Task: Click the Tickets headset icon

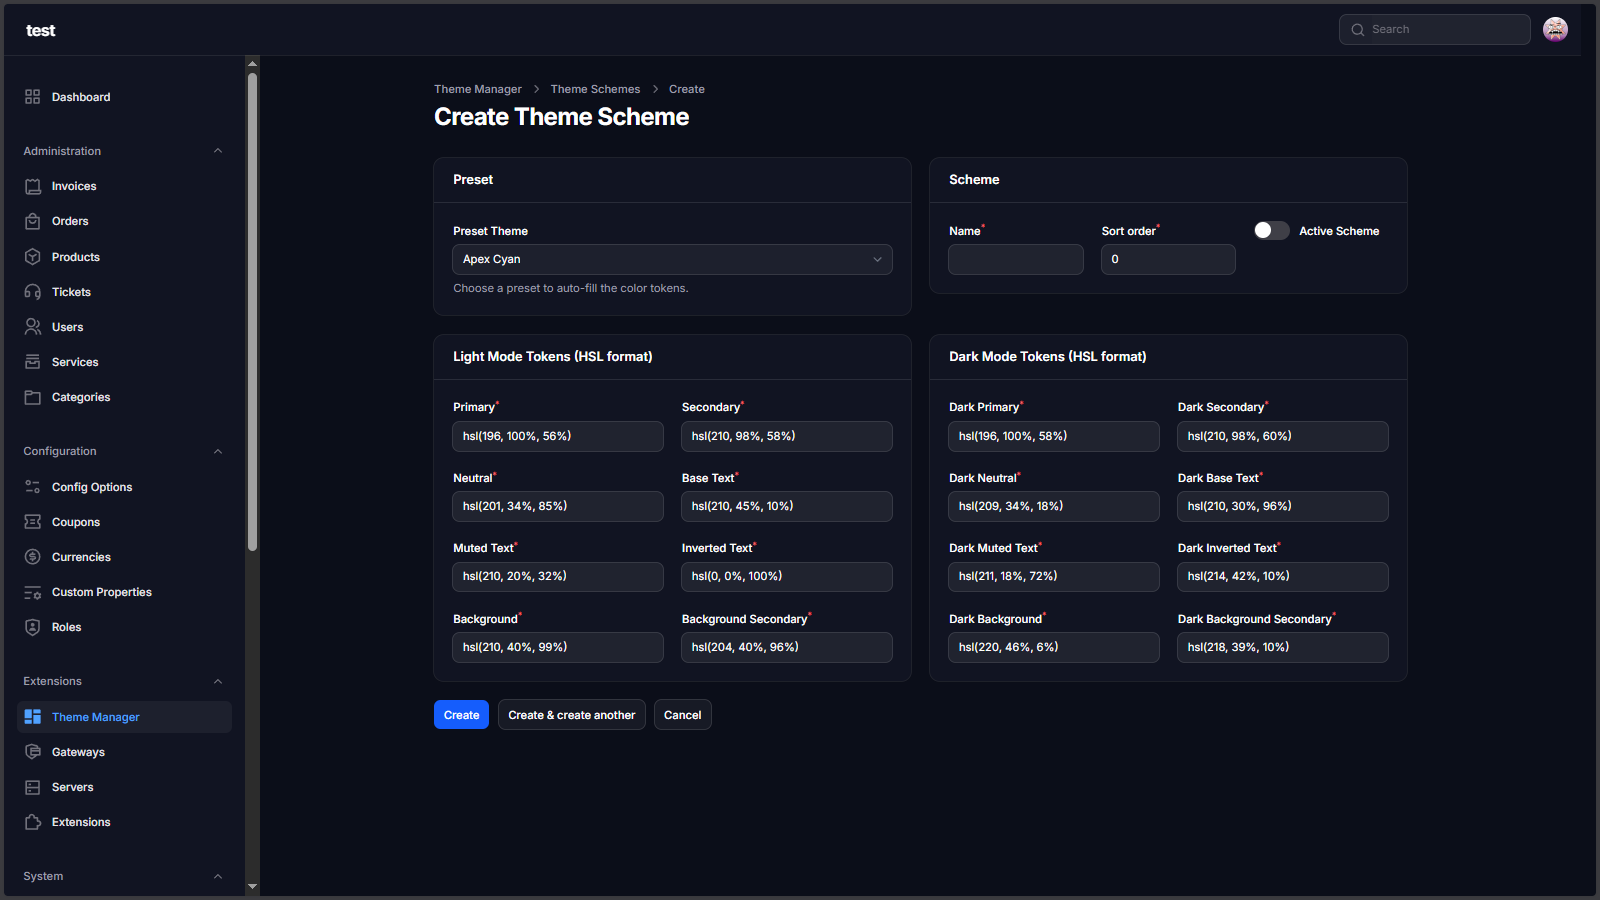Action: point(33,292)
